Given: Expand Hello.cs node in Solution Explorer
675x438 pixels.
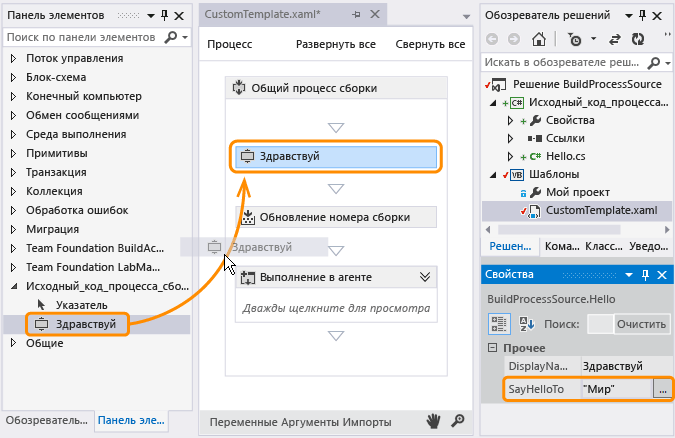Looking at the screenshot, I should pyautogui.click(x=510, y=156).
